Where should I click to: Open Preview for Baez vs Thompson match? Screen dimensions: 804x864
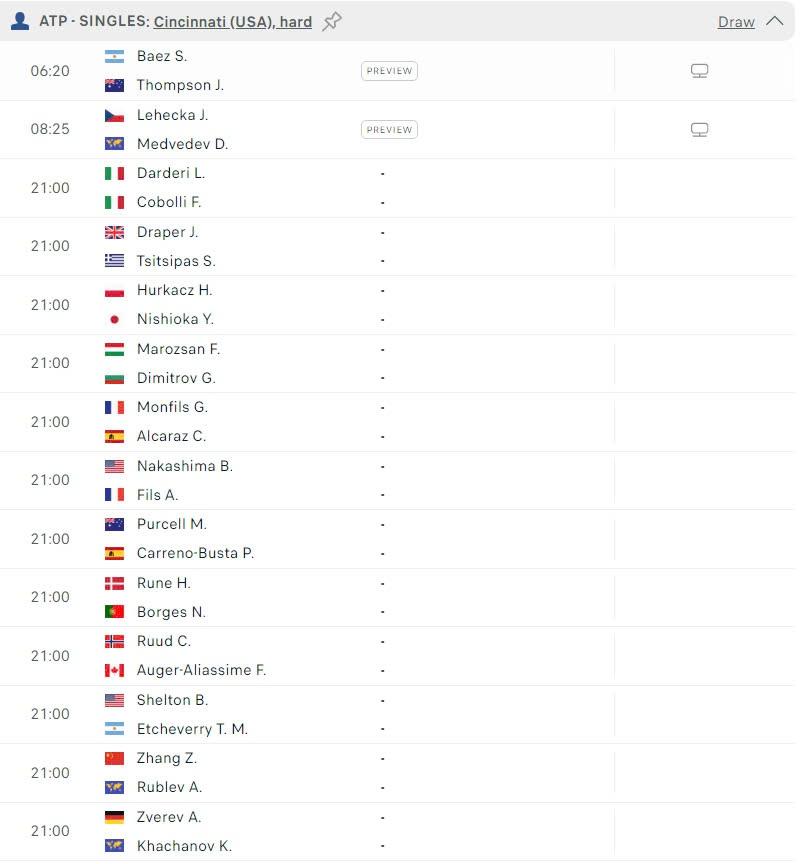pos(389,71)
